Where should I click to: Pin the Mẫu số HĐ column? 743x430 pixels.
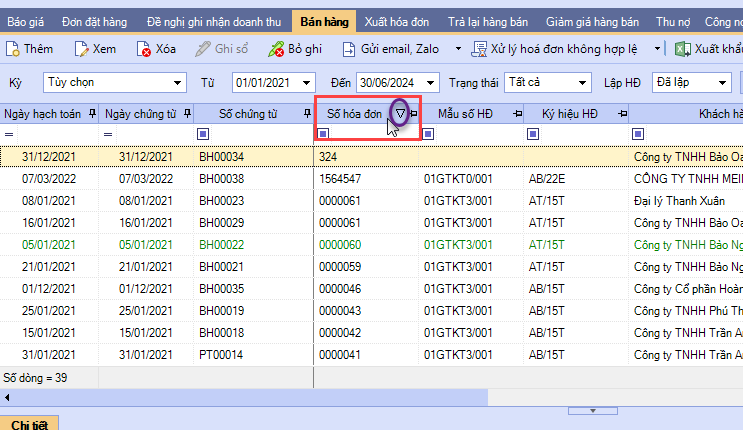pyautogui.click(x=517, y=114)
